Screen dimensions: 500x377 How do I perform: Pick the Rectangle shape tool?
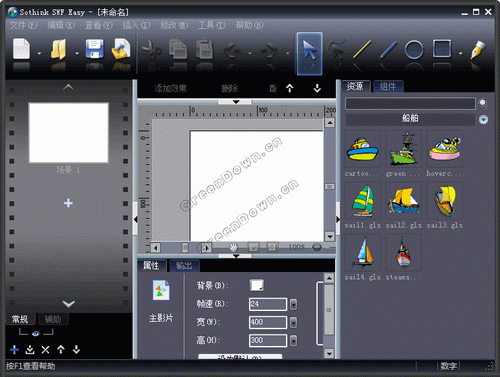pyautogui.click(x=442, y=49)
